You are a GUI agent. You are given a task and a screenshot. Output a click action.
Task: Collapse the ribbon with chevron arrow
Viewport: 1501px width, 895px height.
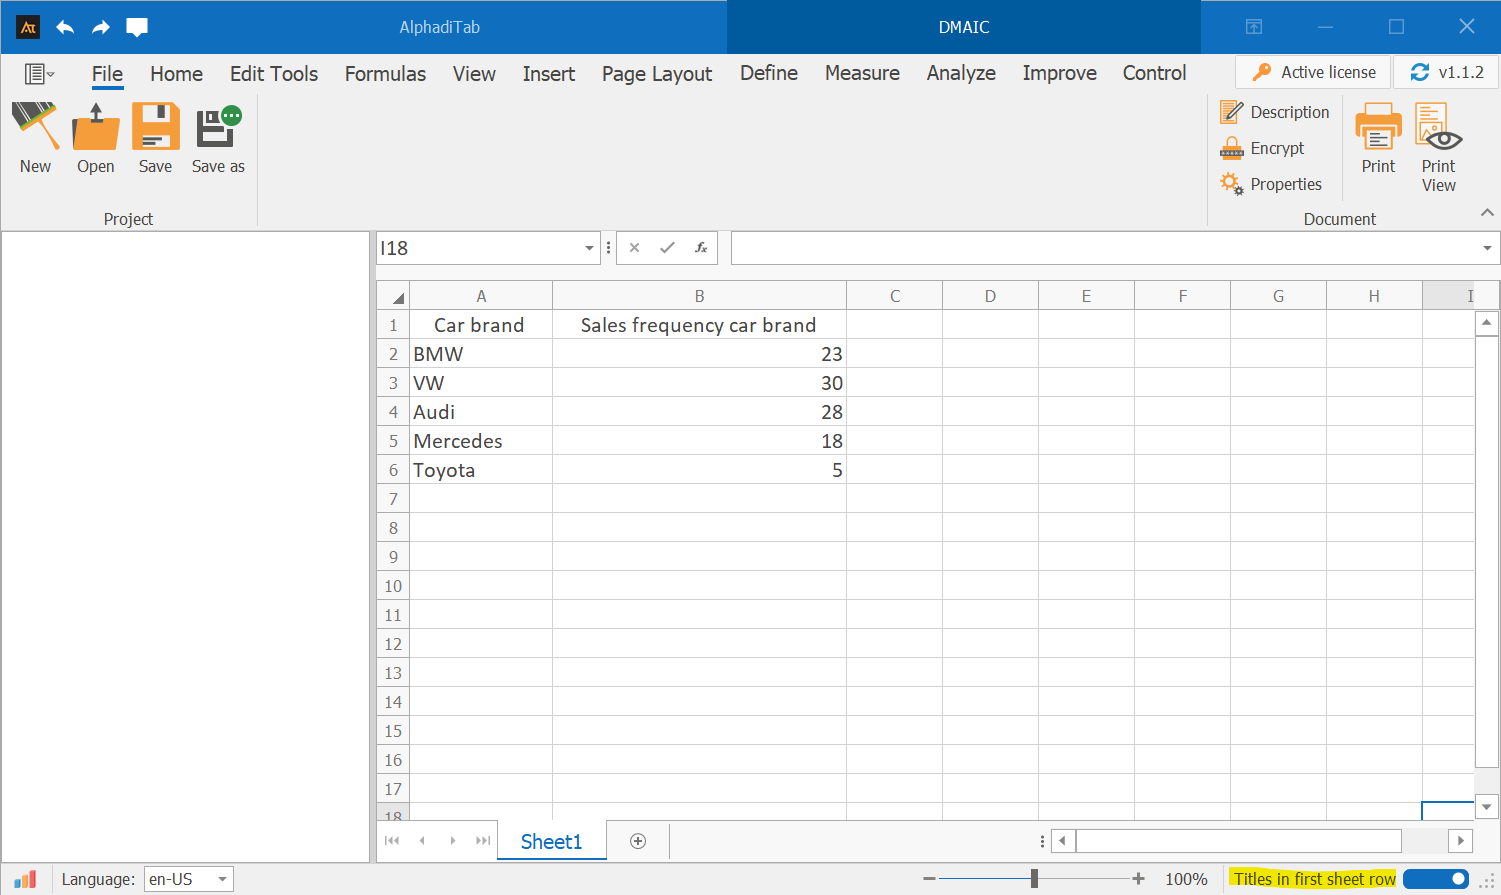pyautogui.click(x=1487, y=212)
